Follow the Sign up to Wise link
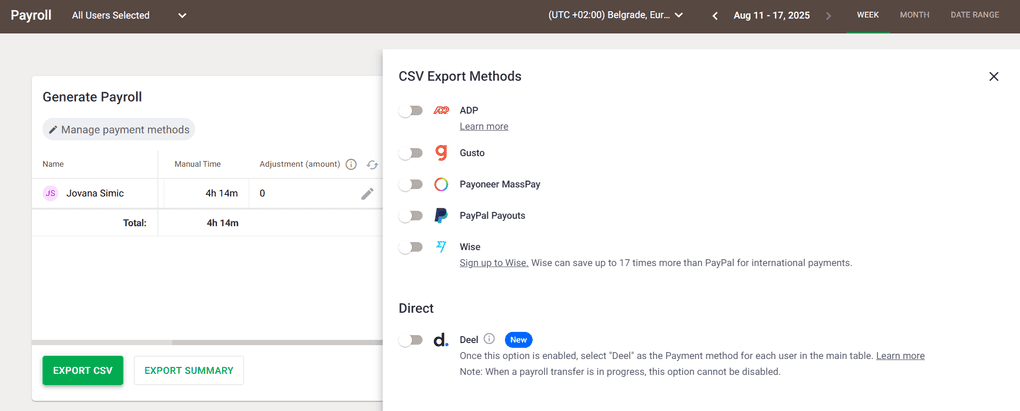 [x=494, y=263]
